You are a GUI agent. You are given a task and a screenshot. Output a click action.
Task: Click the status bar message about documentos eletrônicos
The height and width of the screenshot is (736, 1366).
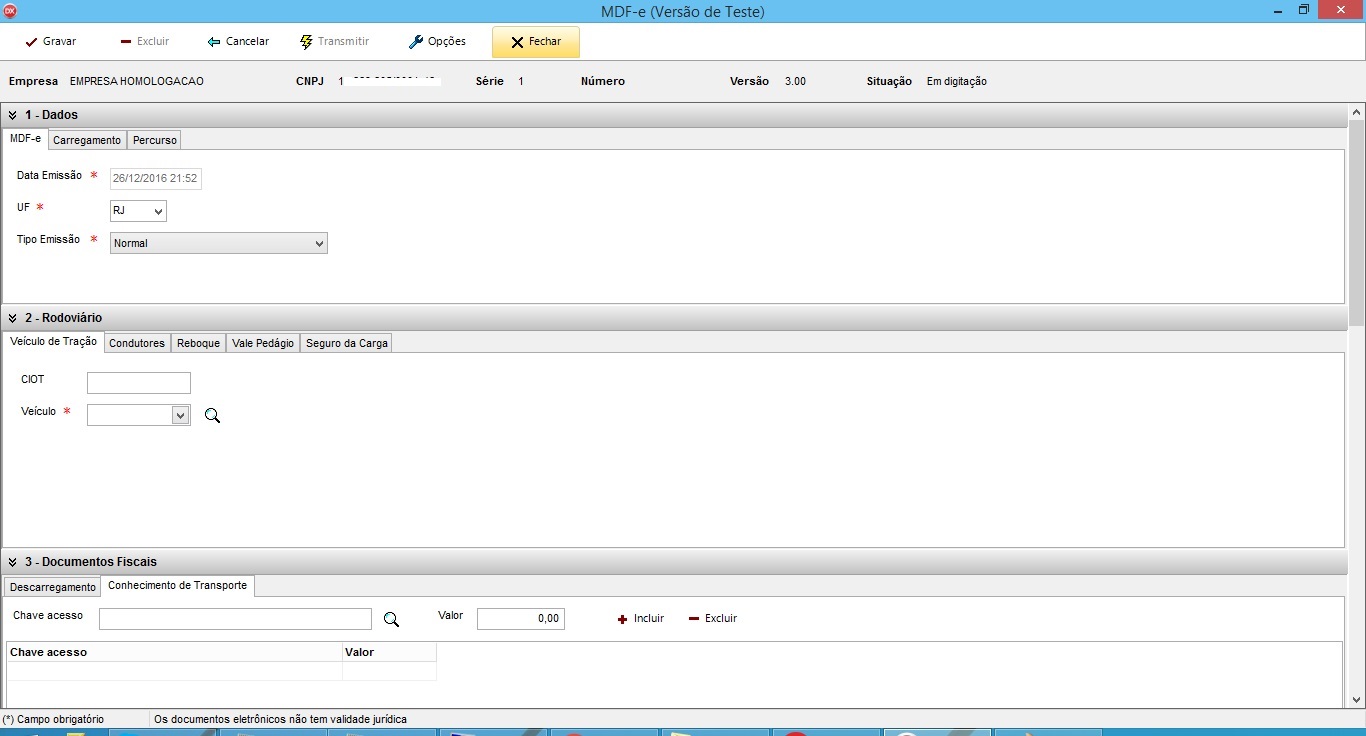[x=281, y=719]
